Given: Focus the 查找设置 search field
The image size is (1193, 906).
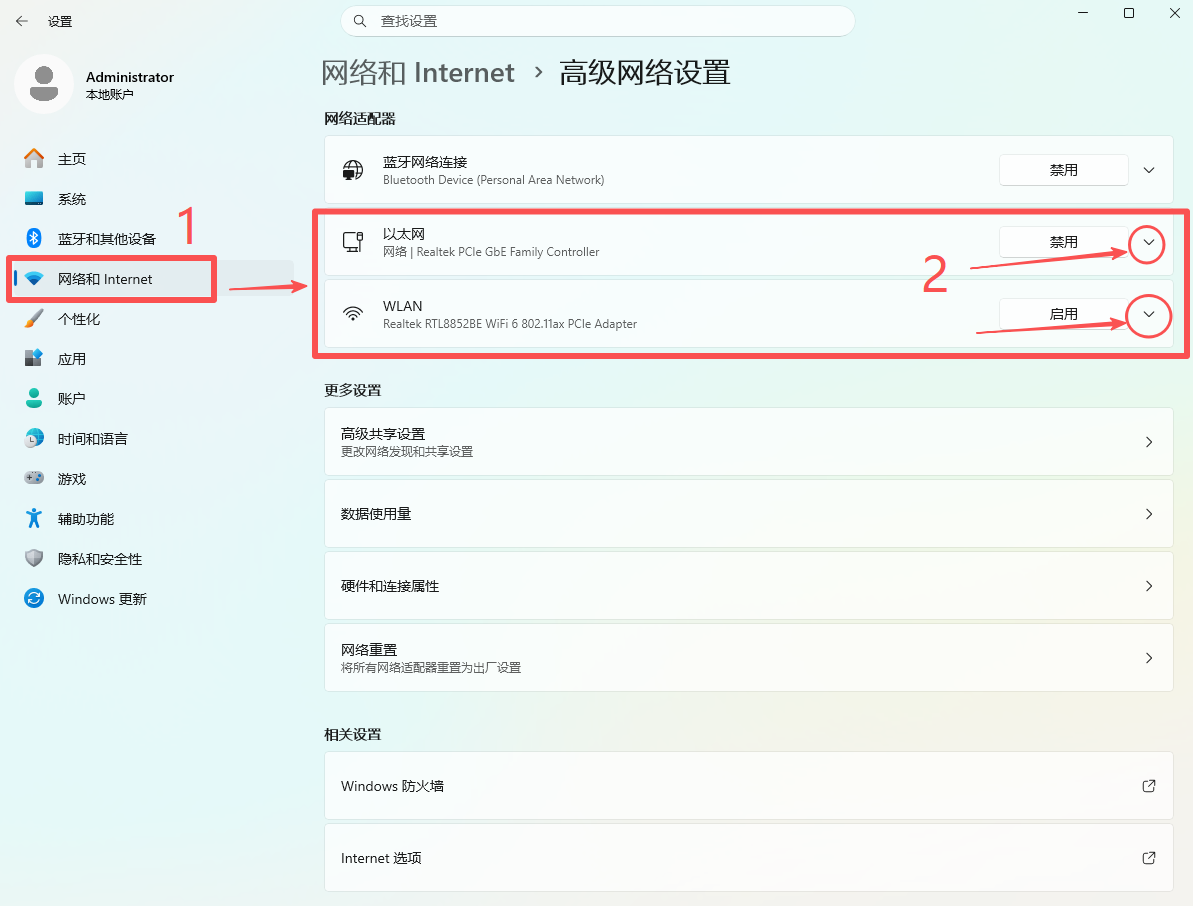Looking at the screenshot, I should click(598, 21).
